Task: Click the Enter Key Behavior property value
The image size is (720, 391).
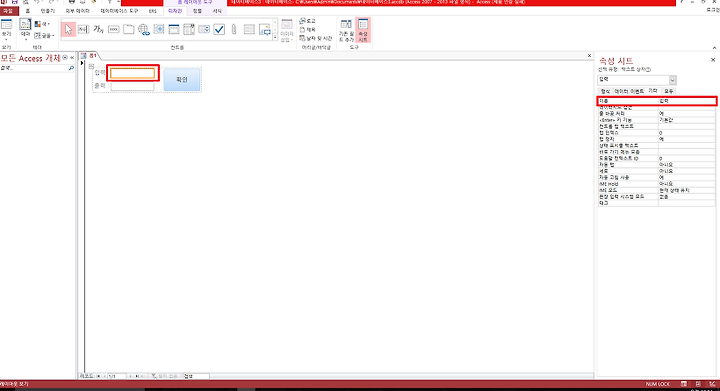Action: [x=686, y=120]
